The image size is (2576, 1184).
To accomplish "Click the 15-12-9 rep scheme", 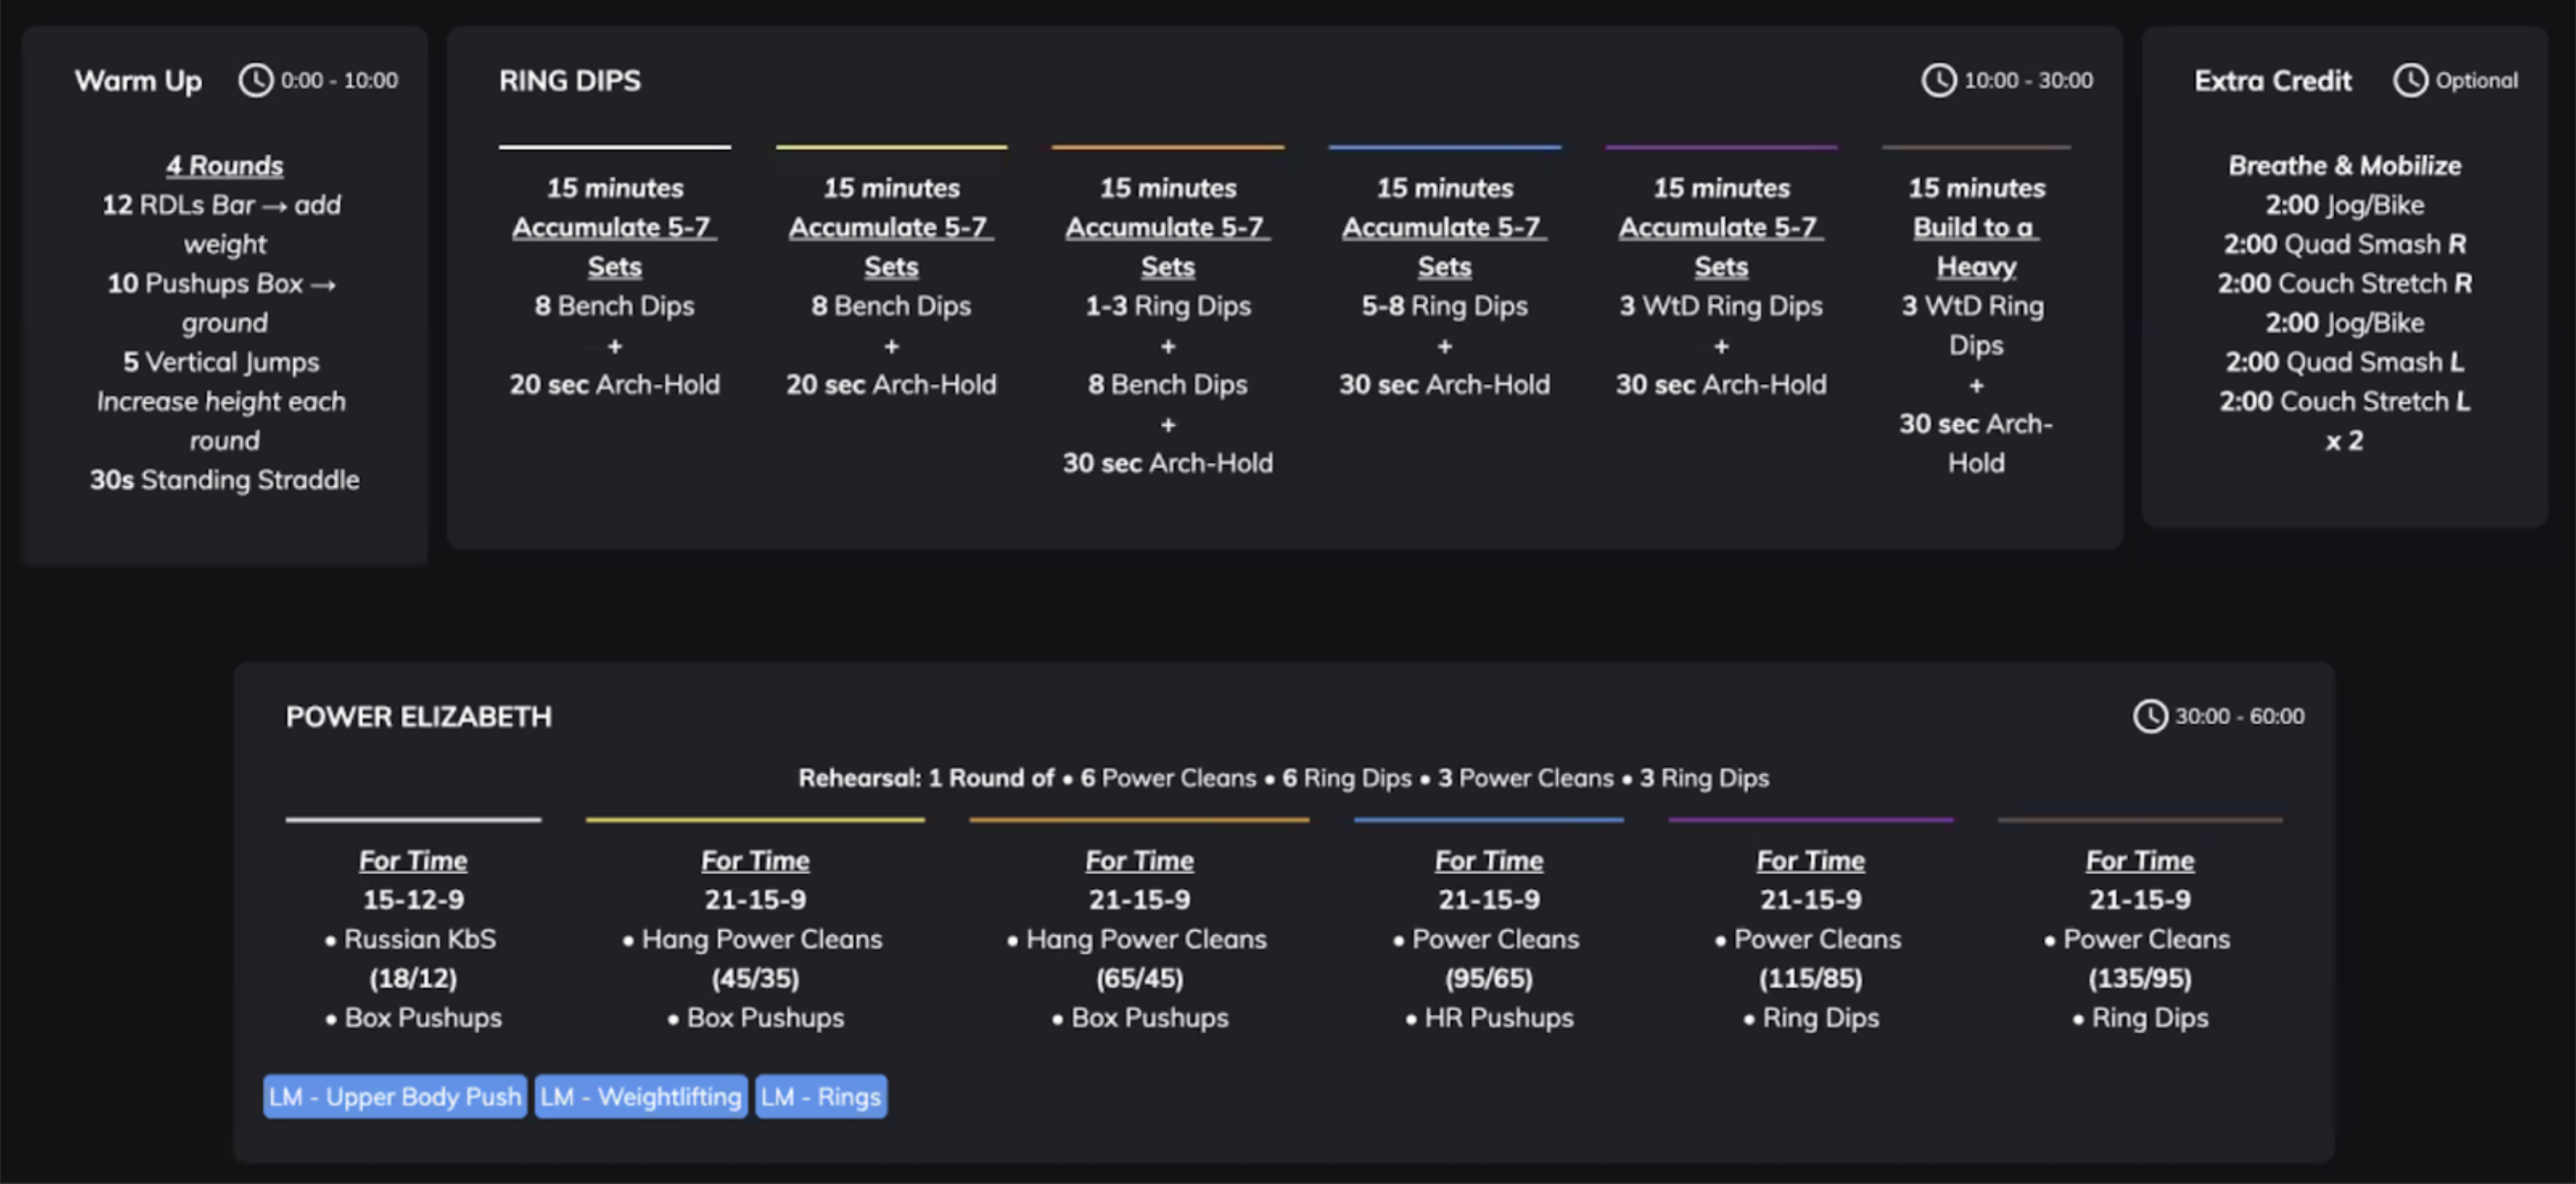I will (x=413, y=899).
